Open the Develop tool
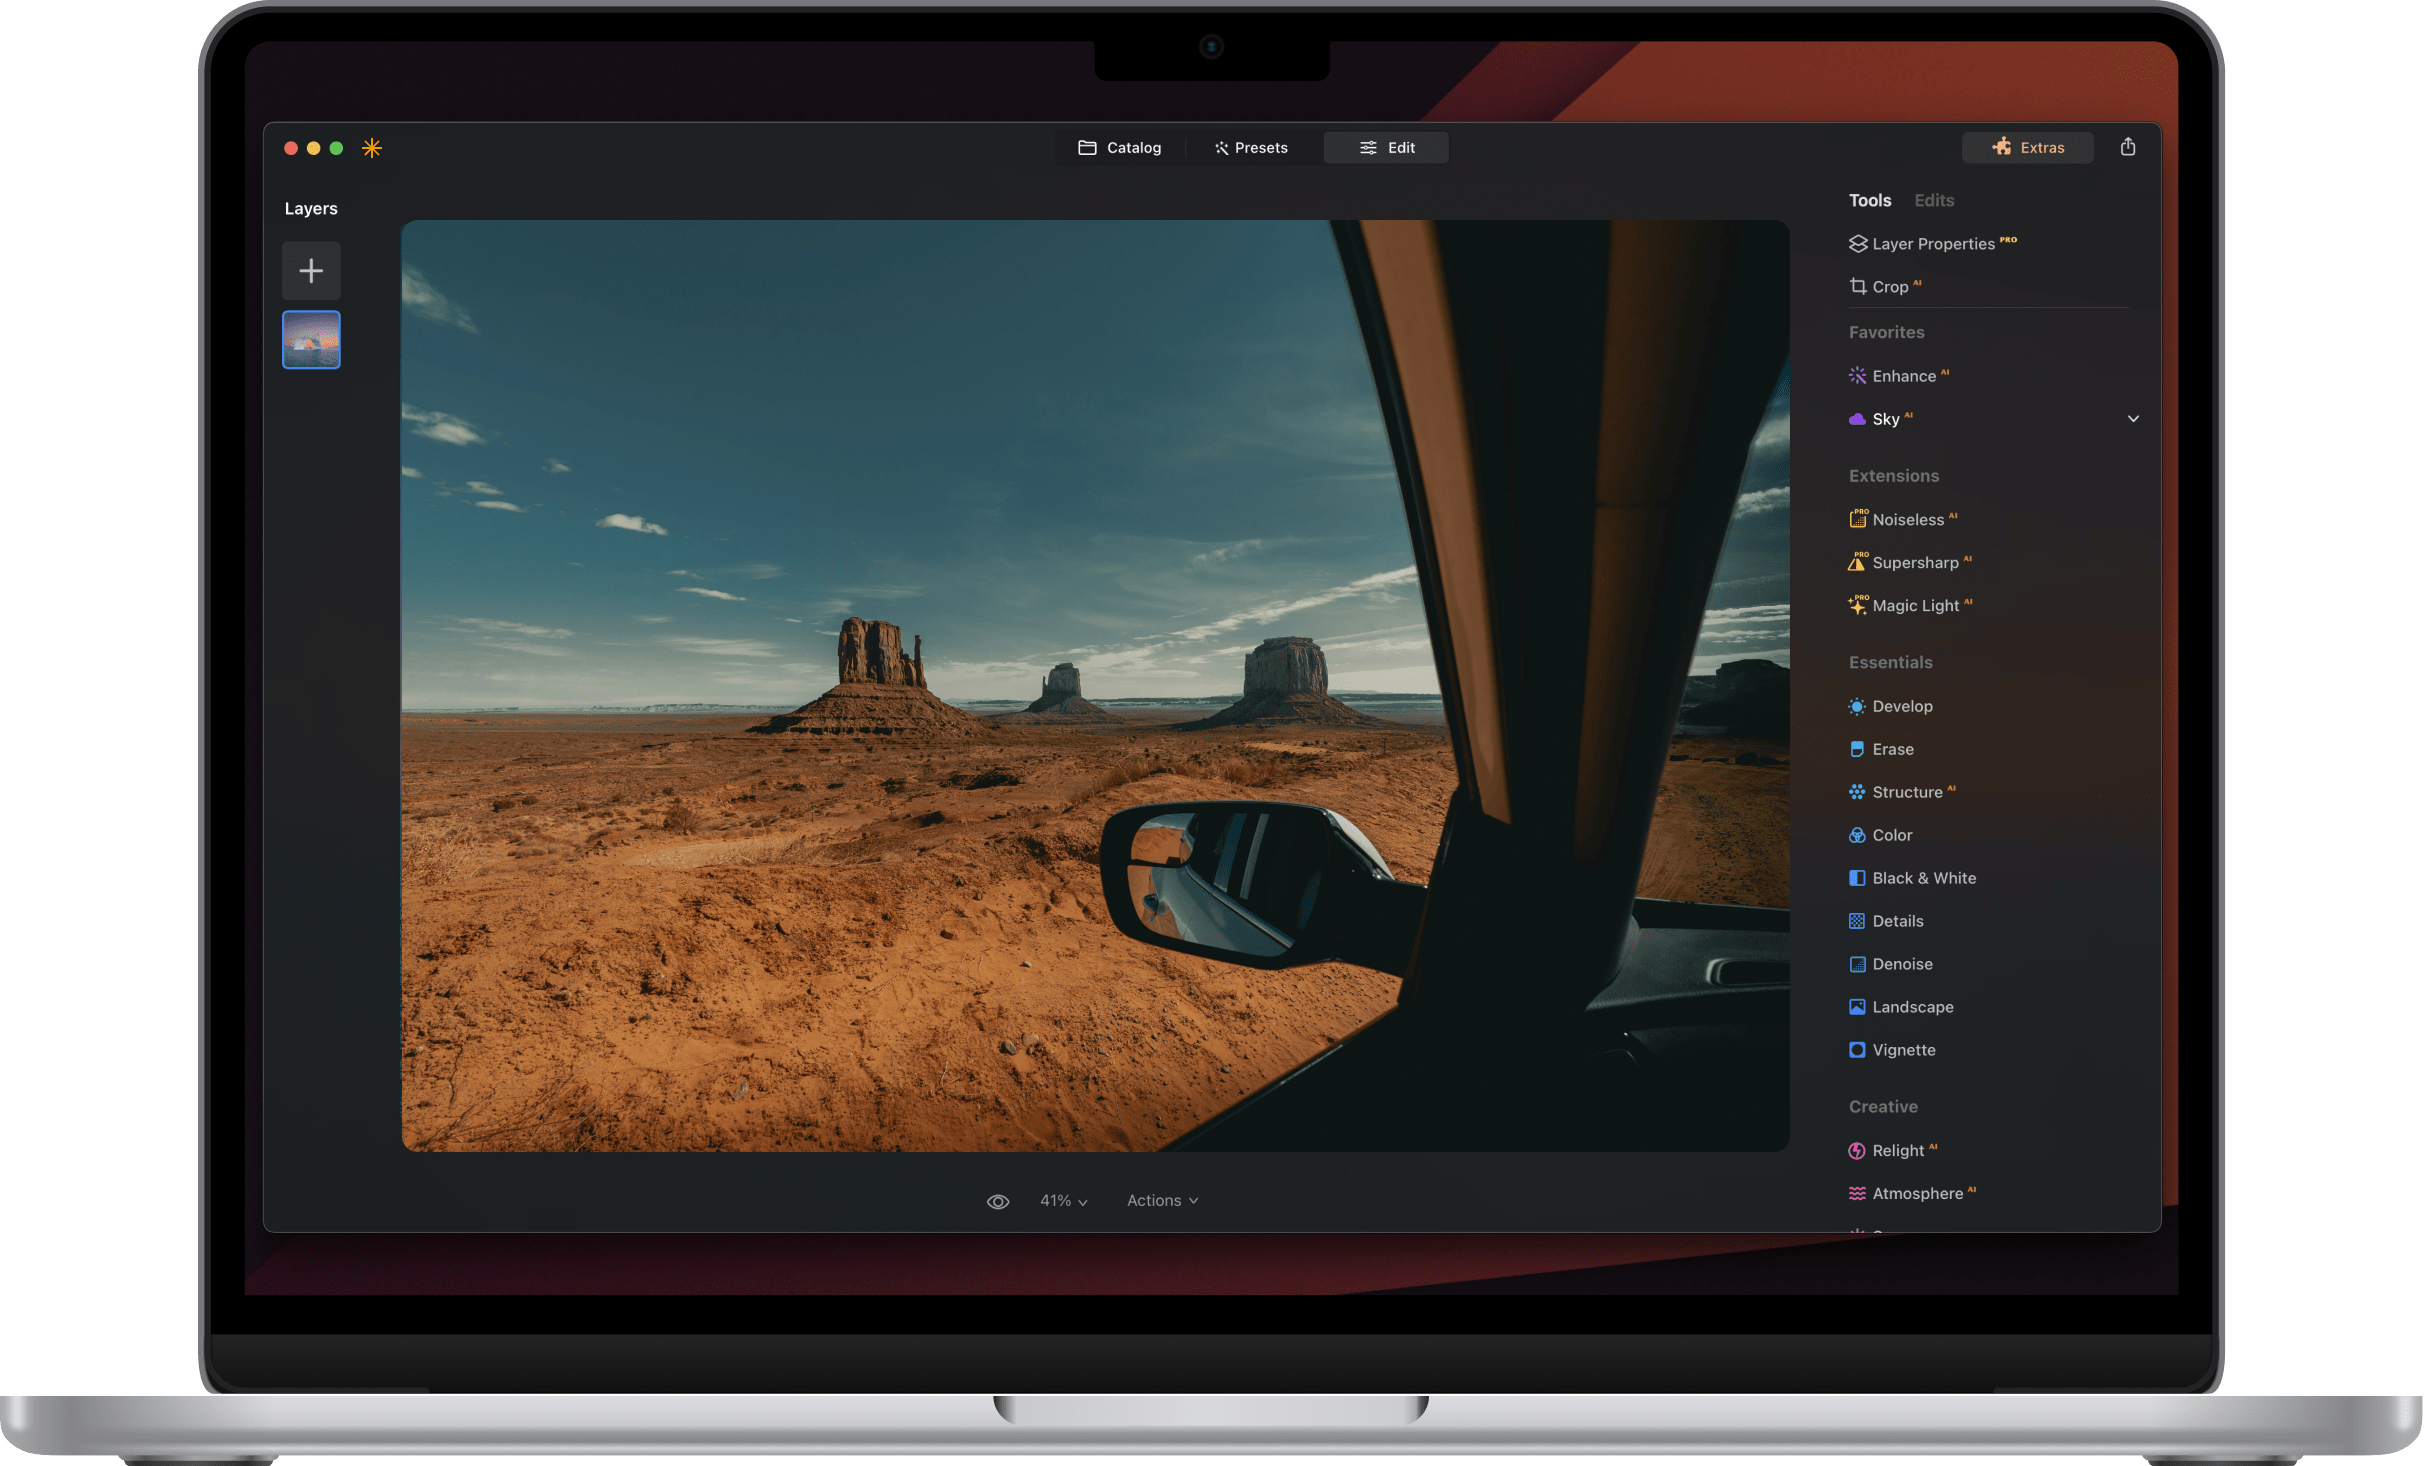The height and width of the screenshot is (1466, 2424). (x=1901, y=706)
